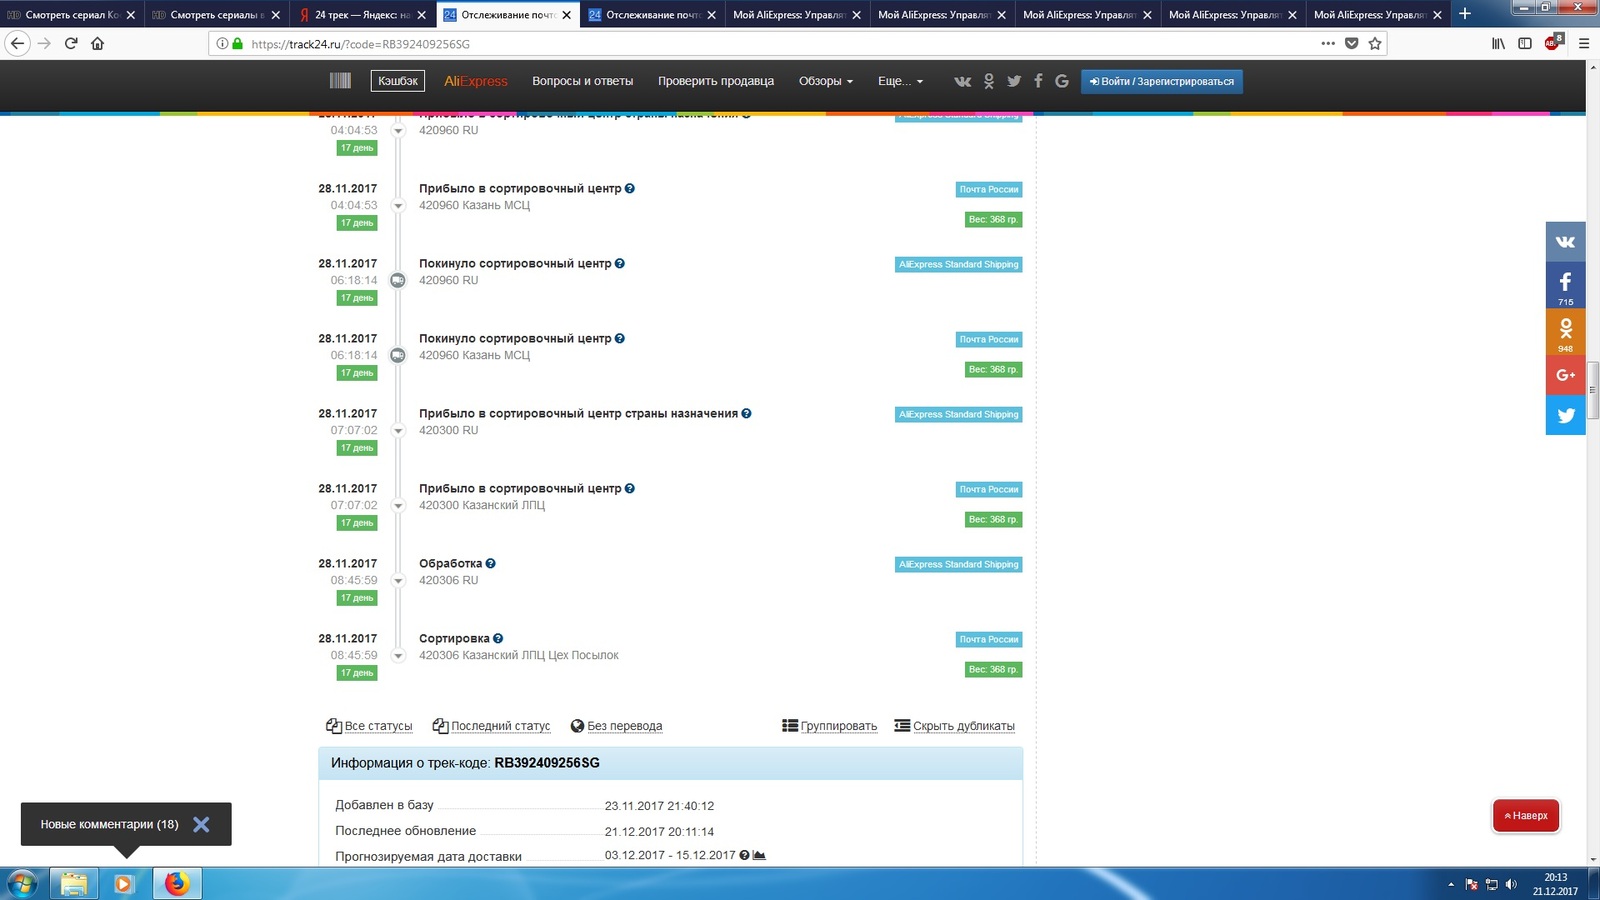Viewport: 1600px width, 900px height.
Task: Click the page vertical scrollbar
Action: click(1593, 391)
